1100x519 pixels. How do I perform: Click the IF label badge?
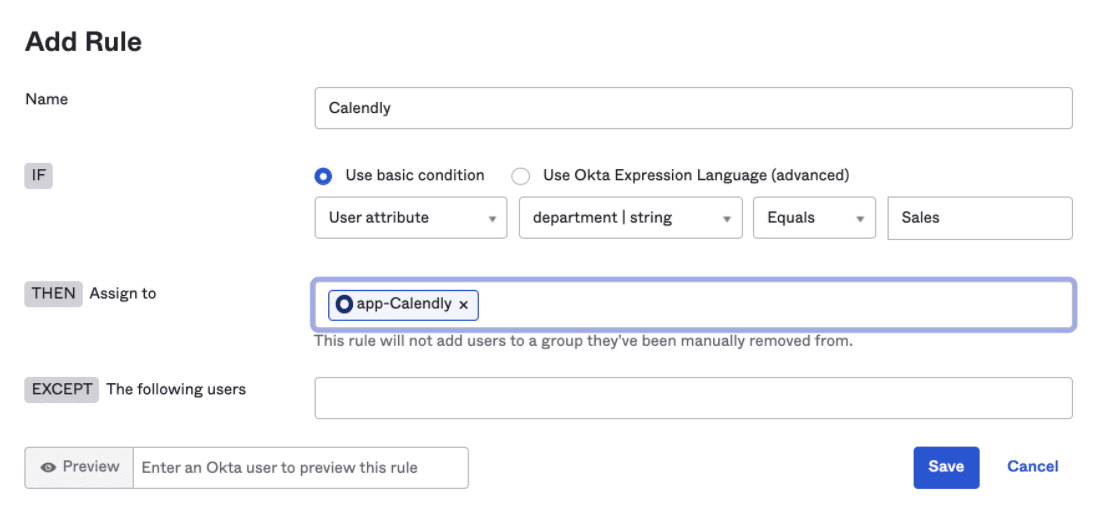[x=39, y=175]
